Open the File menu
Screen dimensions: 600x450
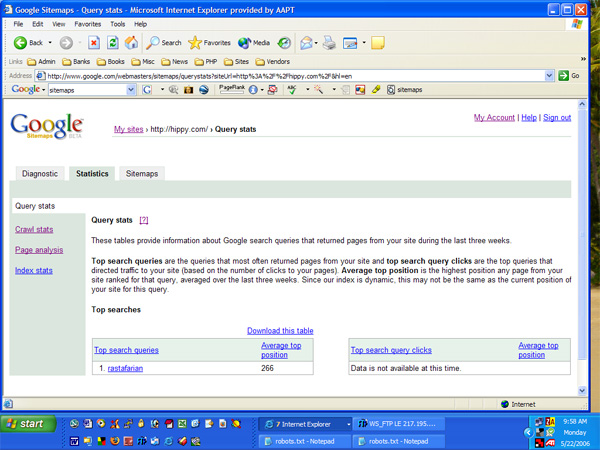[18, 24]
